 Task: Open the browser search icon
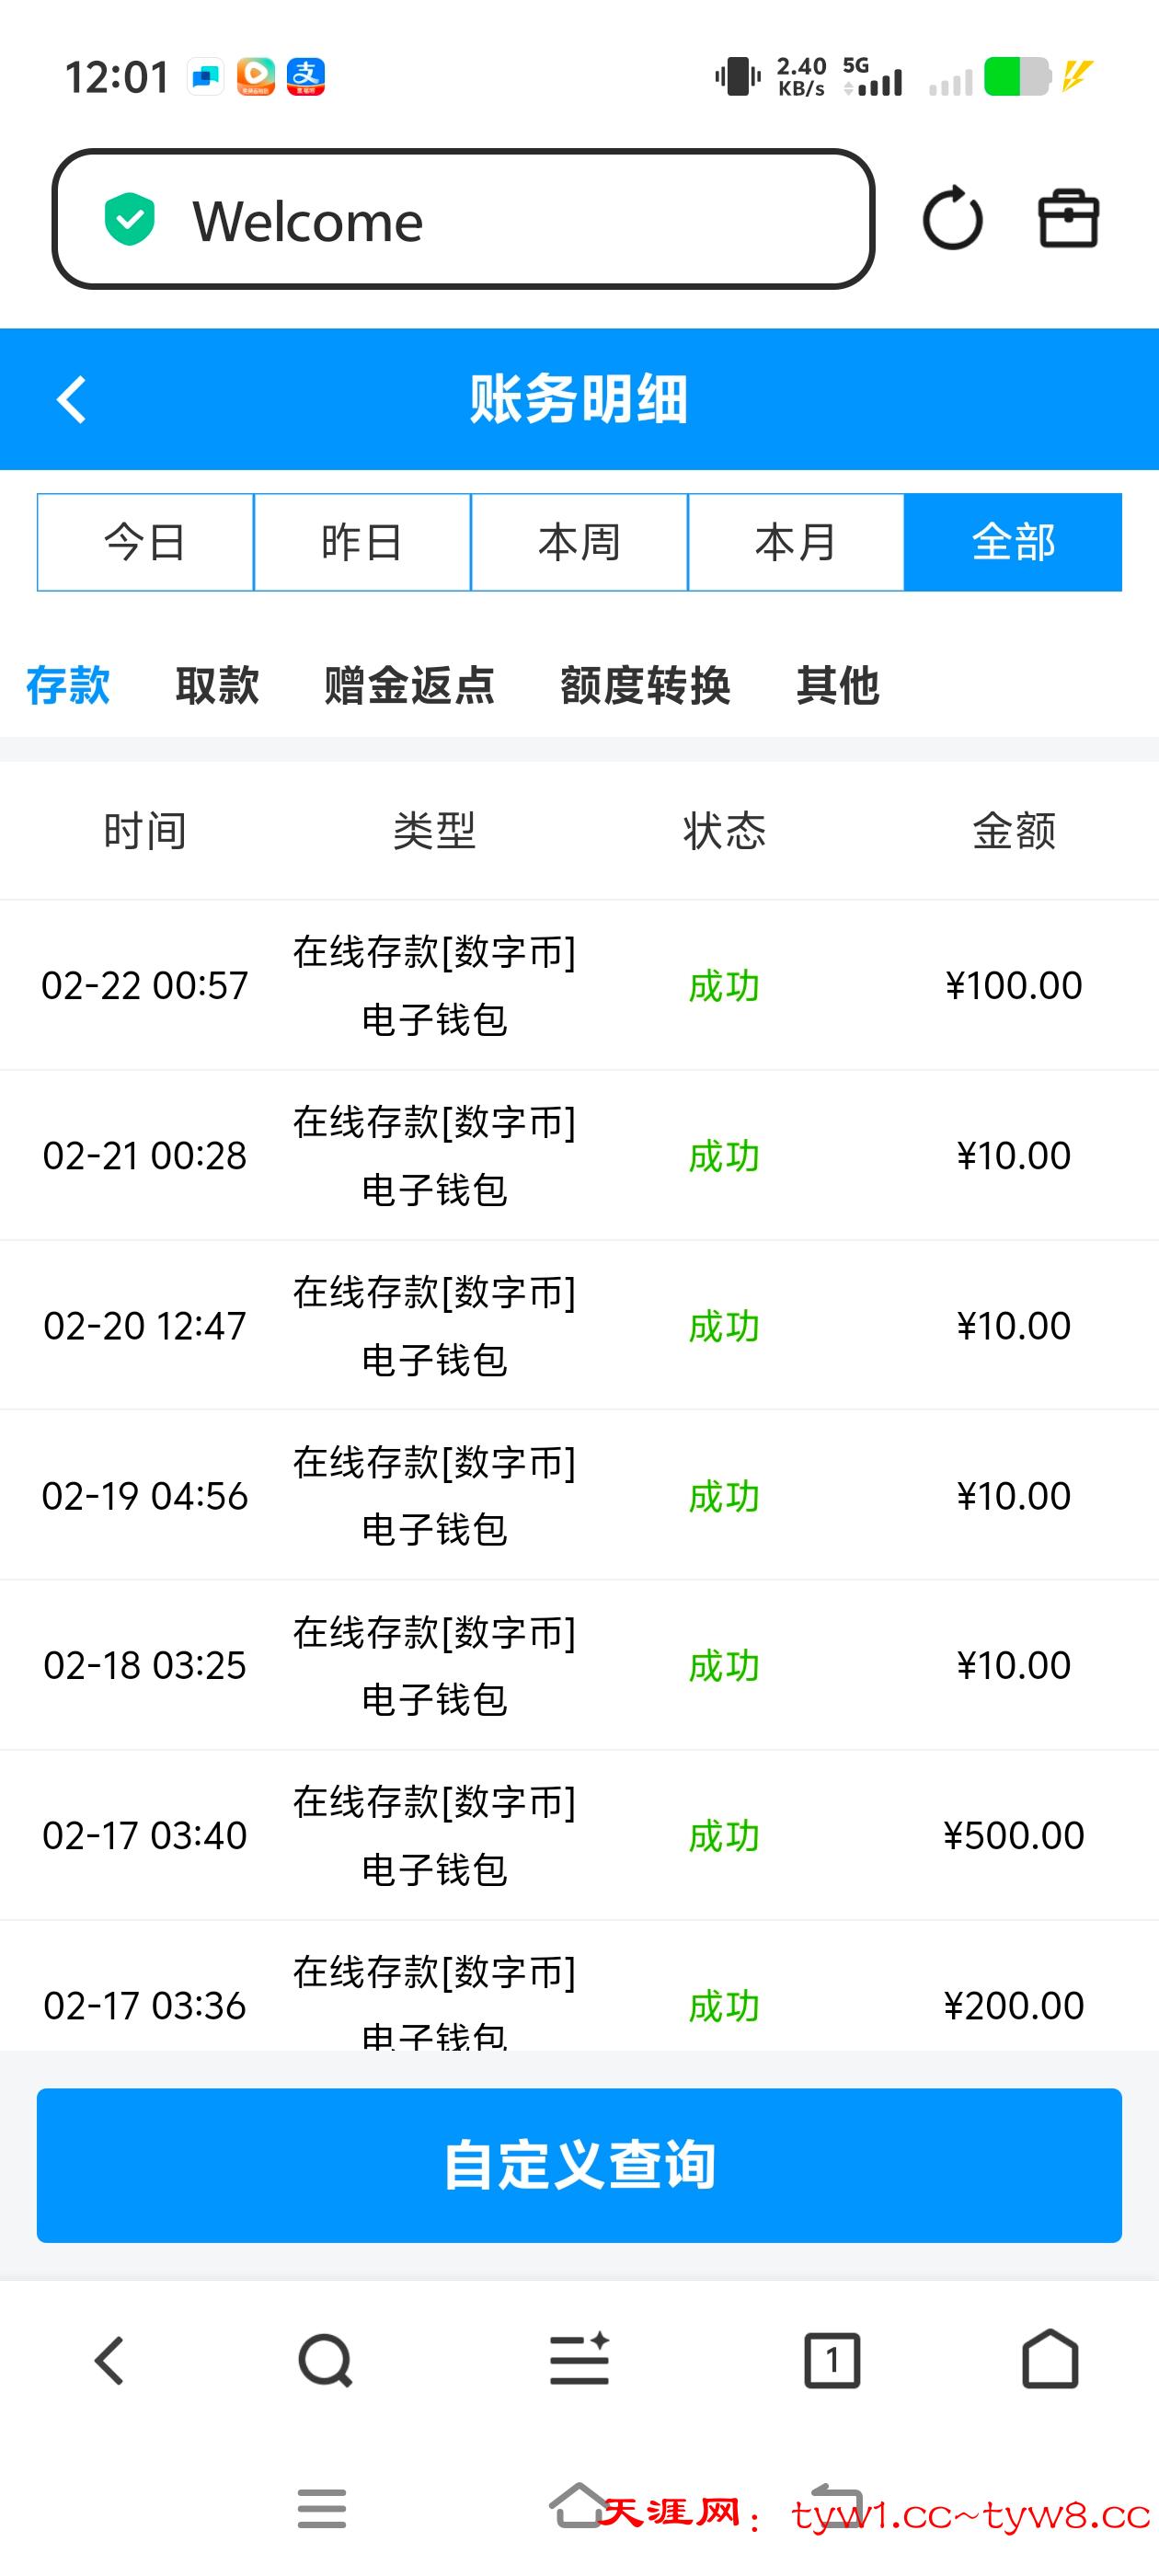tap(325, 2361)
